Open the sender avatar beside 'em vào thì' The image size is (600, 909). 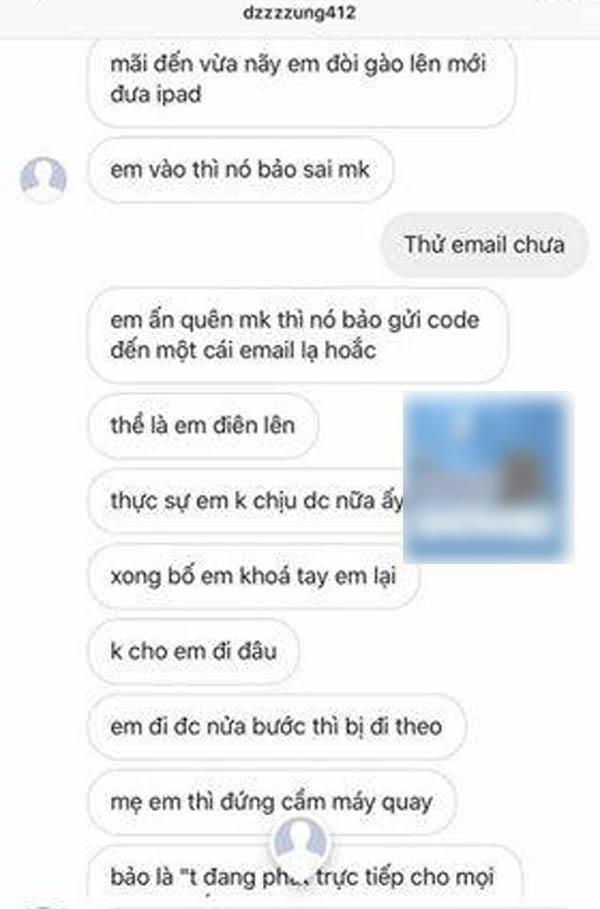click(43, 179)
